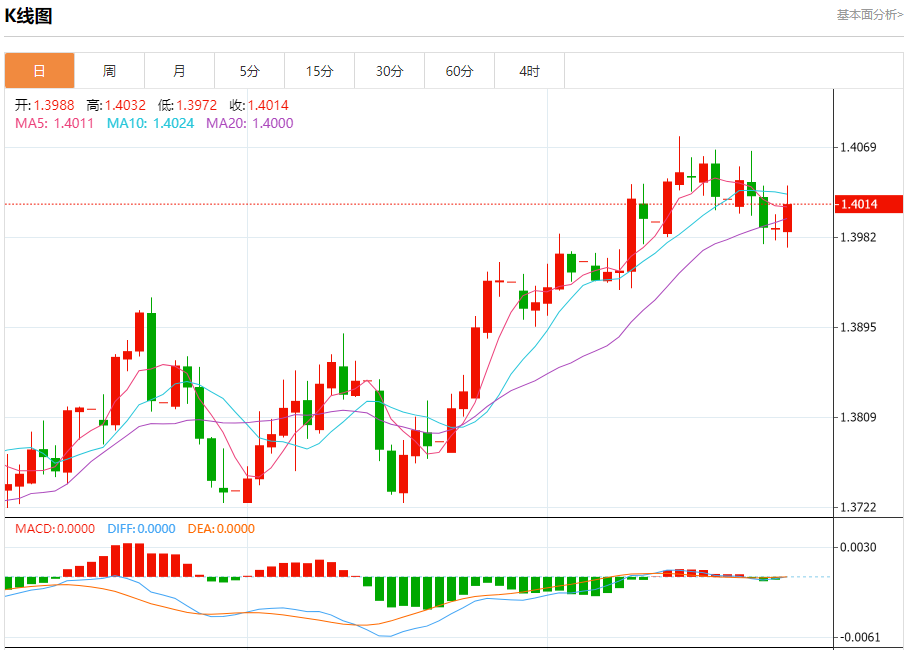Click the DIFF value label
Image resolution: width=910 pixels, height=650 pixels.
click(x=139, y=529)
